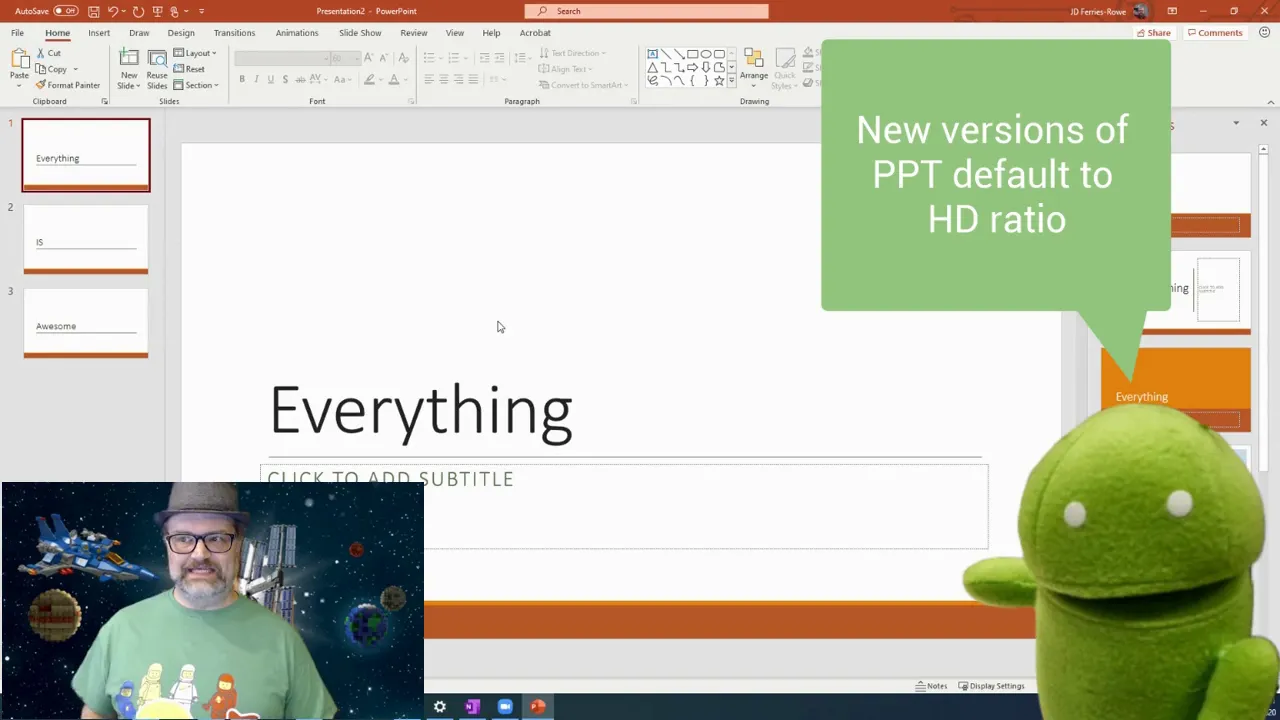This screenshot has height=720, width=1280.
Task: Open the Slide Show tab
Action: click(x=360, y=33)
